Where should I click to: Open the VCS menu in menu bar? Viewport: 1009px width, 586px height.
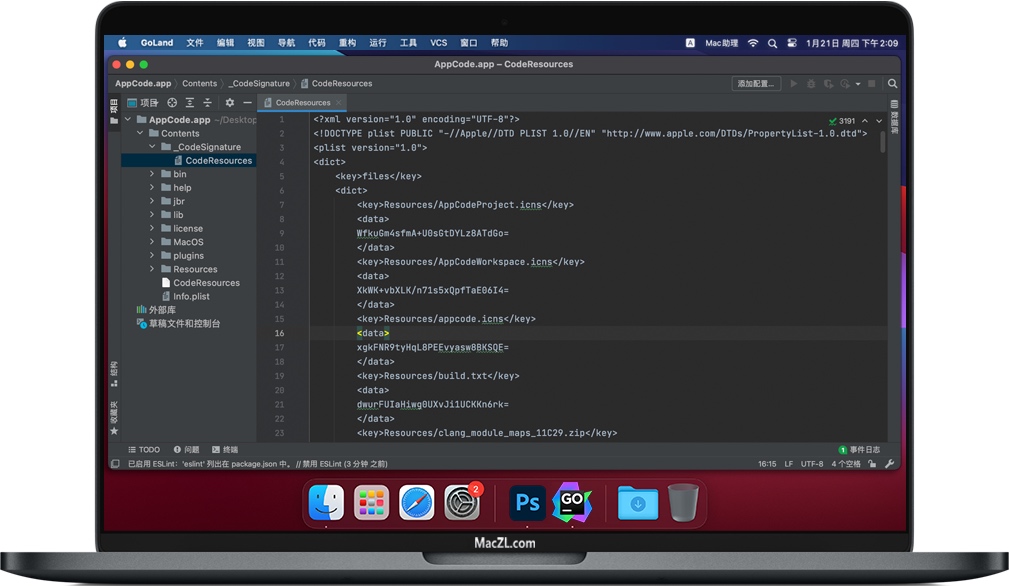438,43
